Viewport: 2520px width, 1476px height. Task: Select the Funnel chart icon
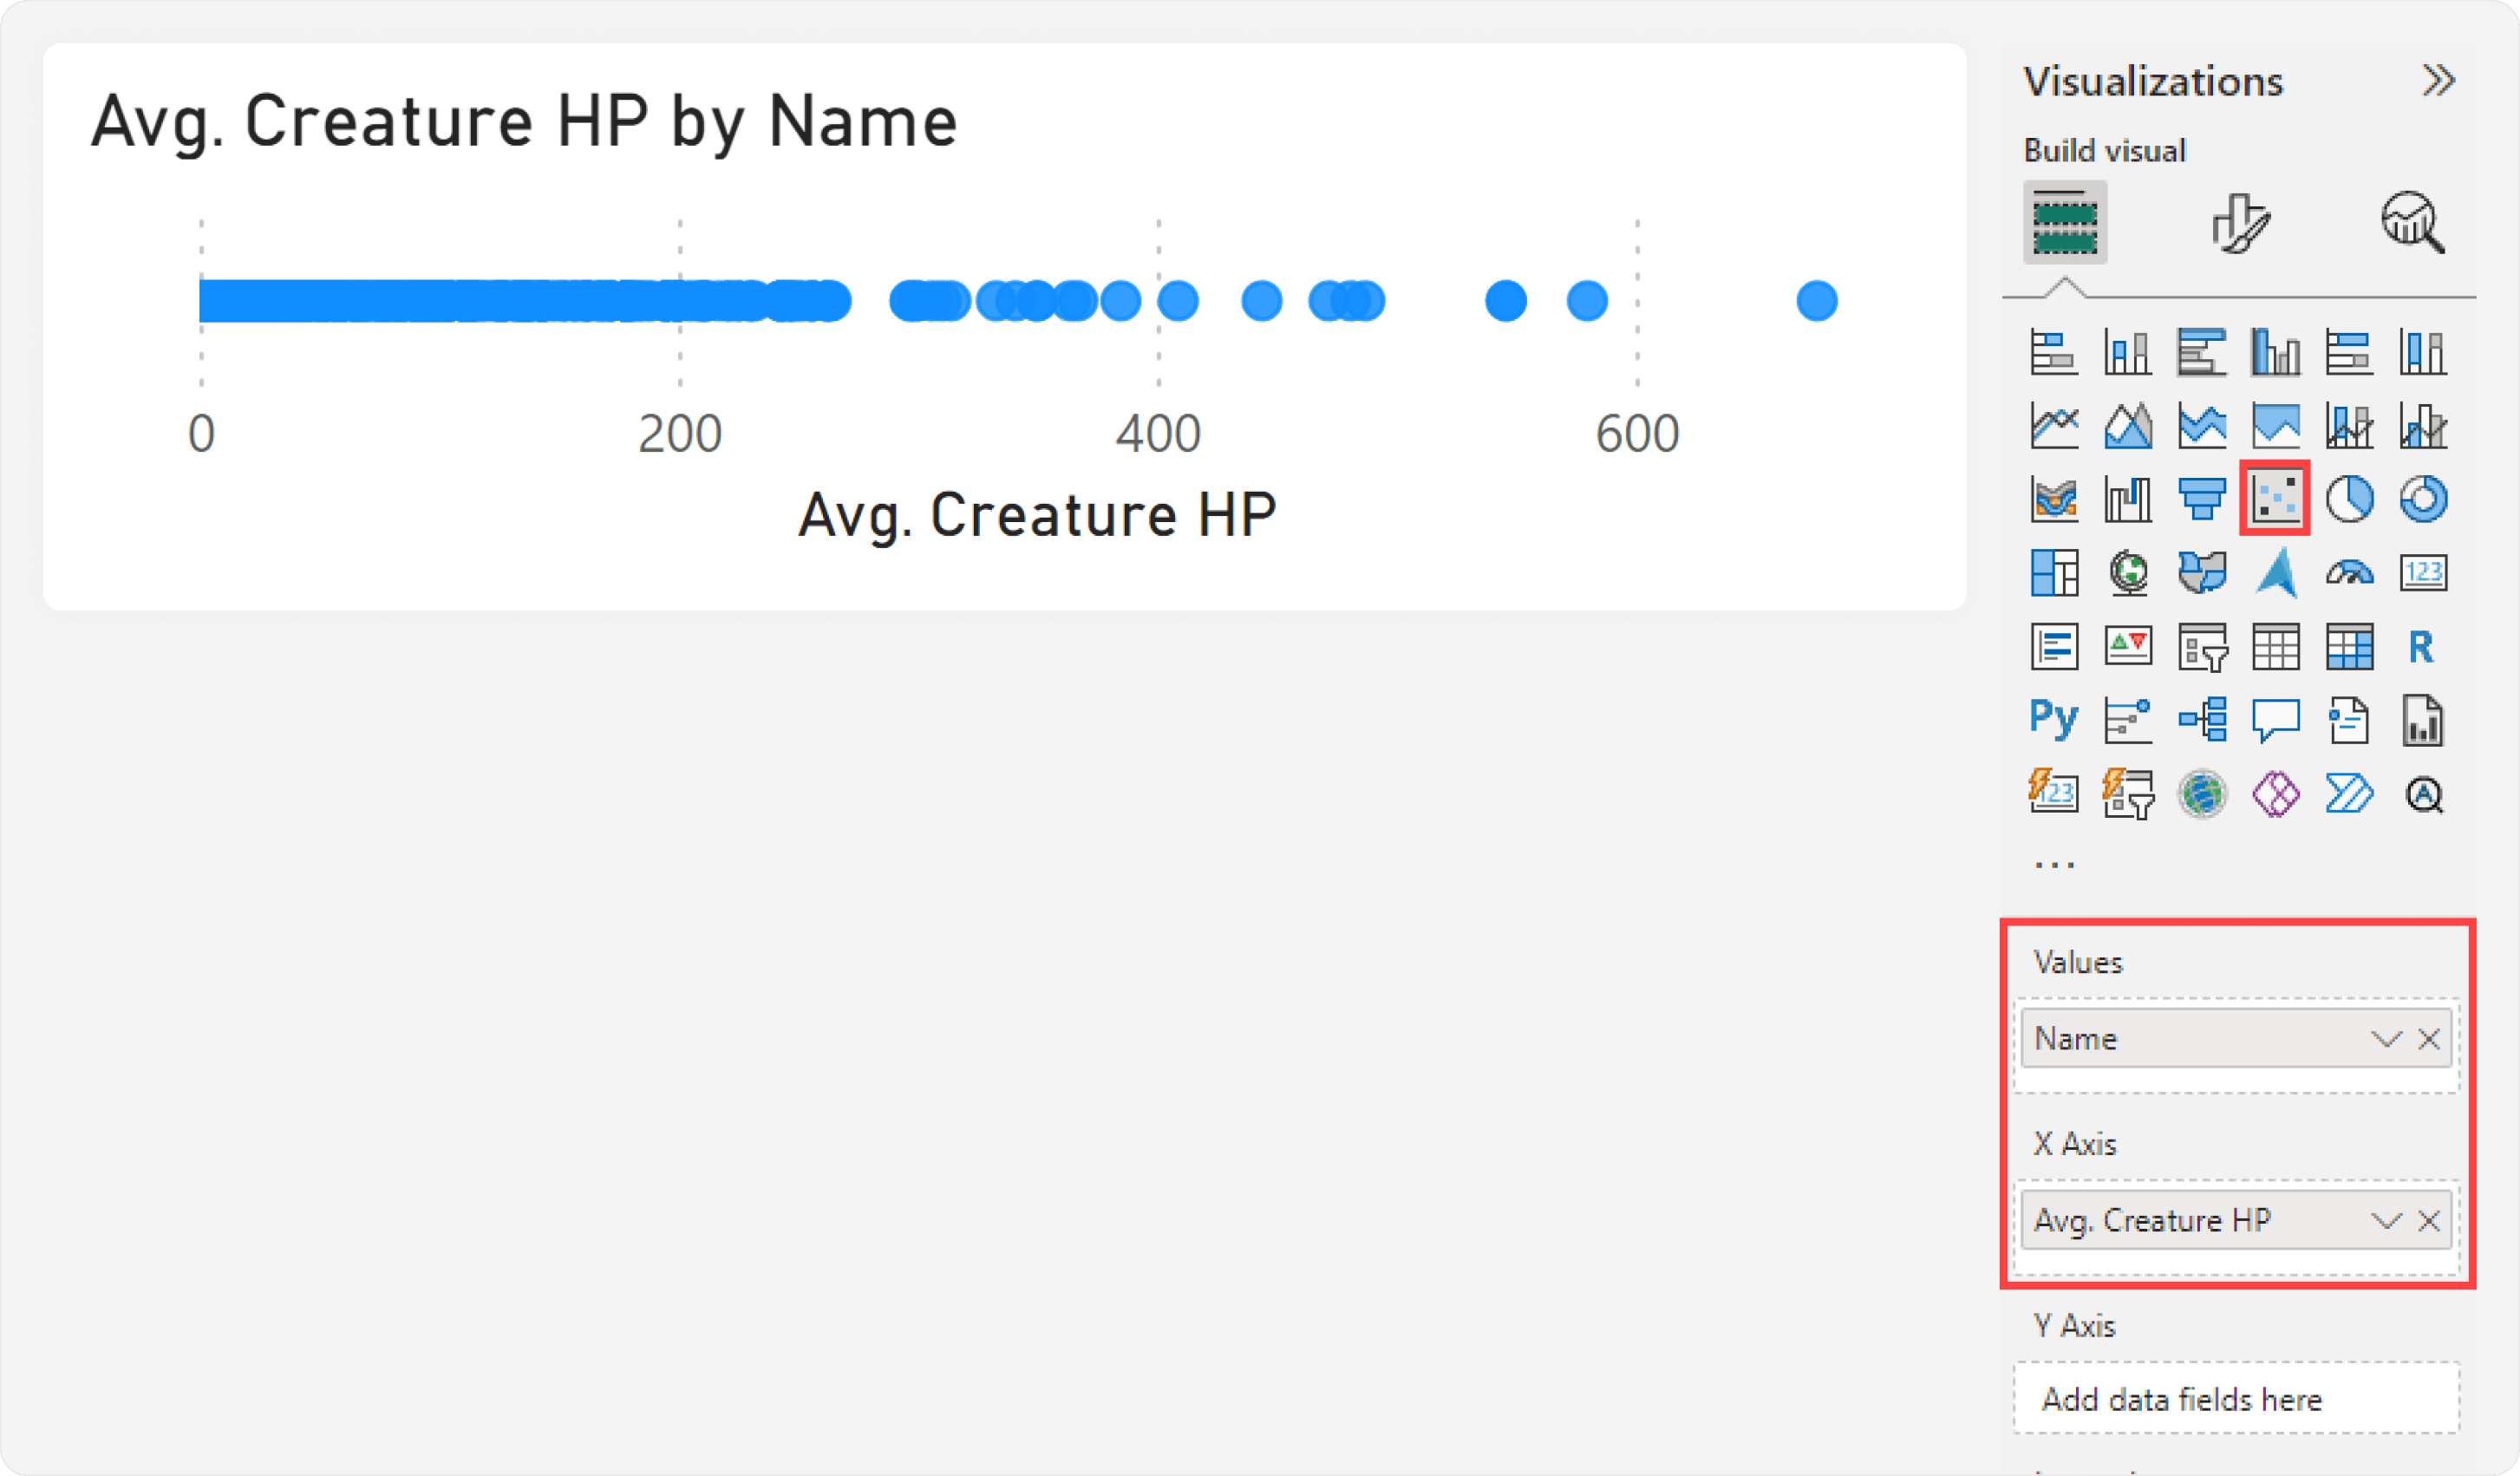tap(2201, 498)
